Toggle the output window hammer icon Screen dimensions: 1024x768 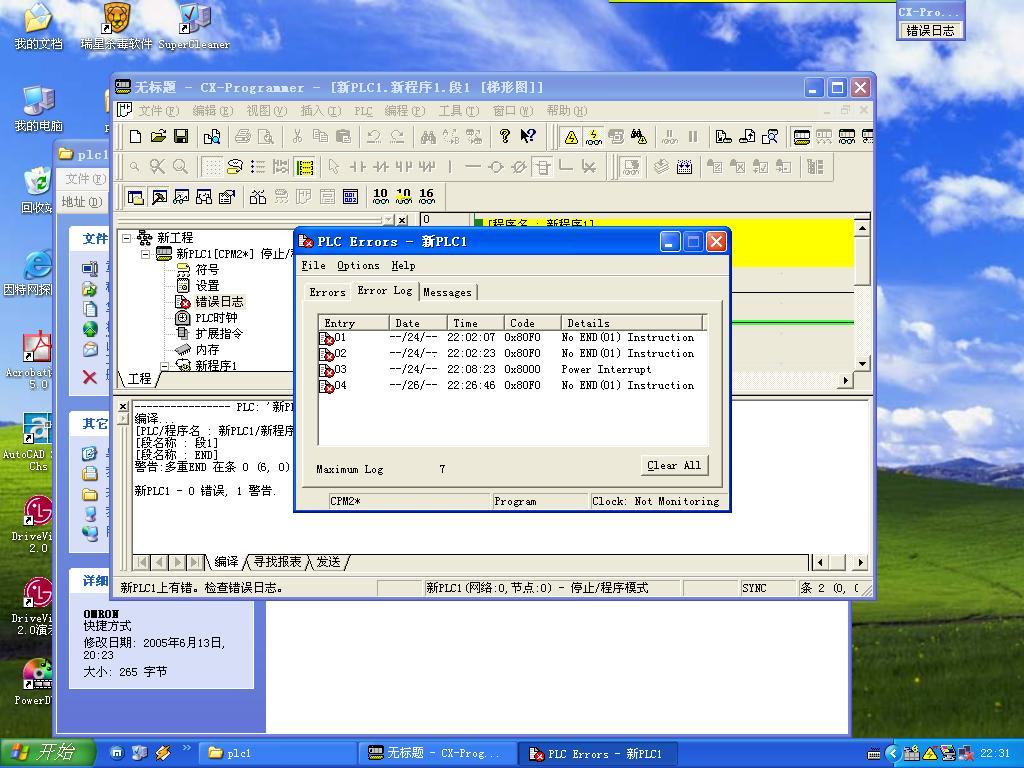click(x=159, y=197)
